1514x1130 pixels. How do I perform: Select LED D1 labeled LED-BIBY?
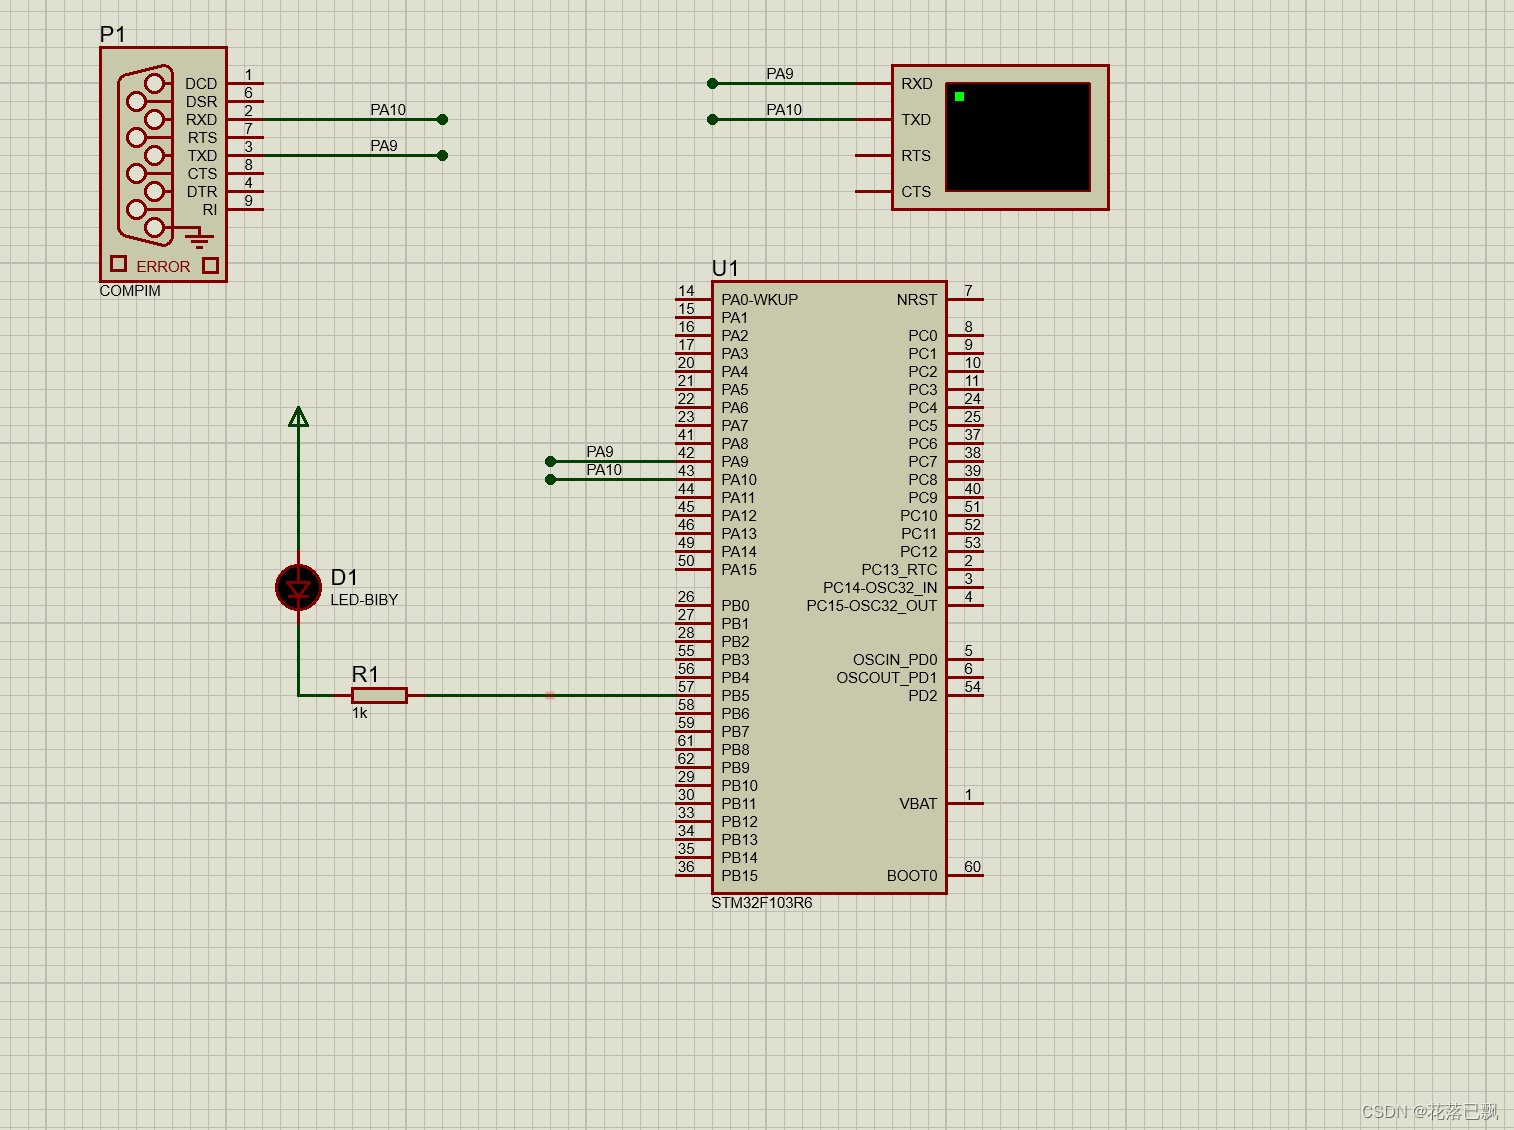(298, 588)
